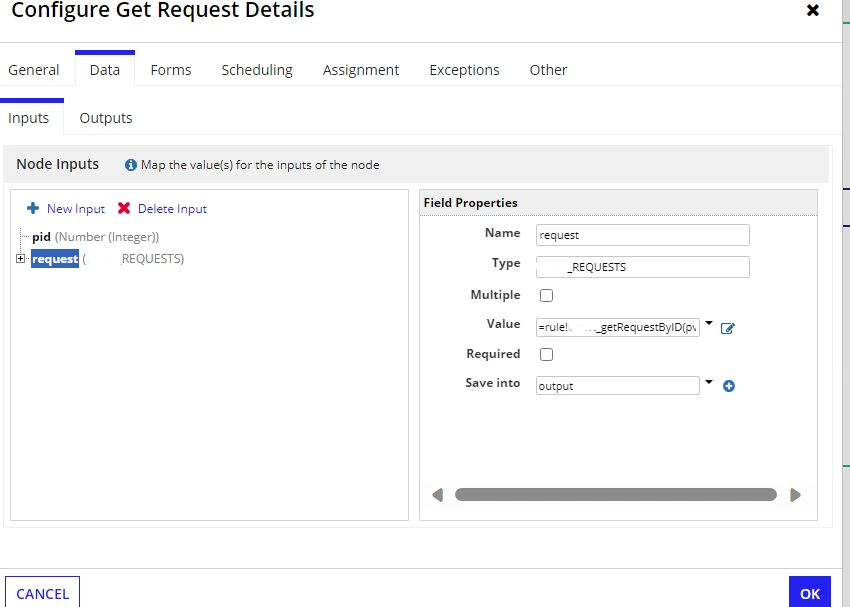
Task: Click the Value expression field
Action: (618, 327)
